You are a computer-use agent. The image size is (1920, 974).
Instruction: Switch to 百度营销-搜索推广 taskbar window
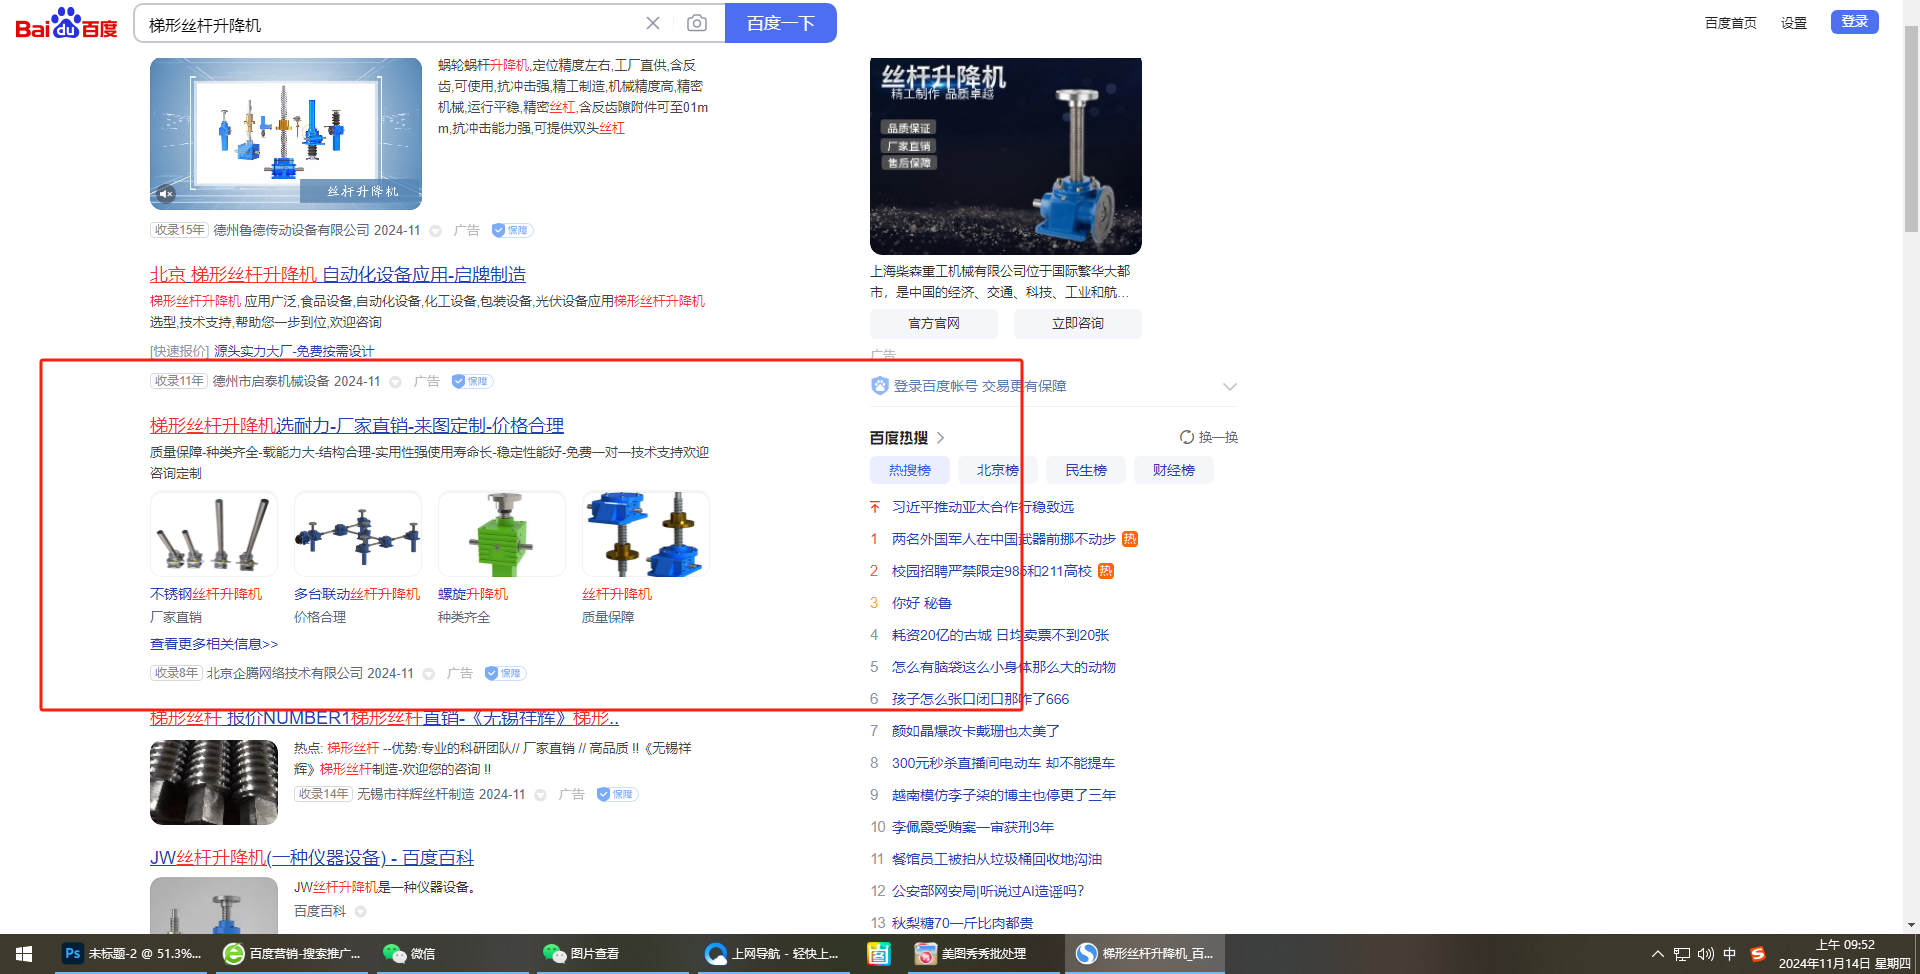tap(292, 954)
